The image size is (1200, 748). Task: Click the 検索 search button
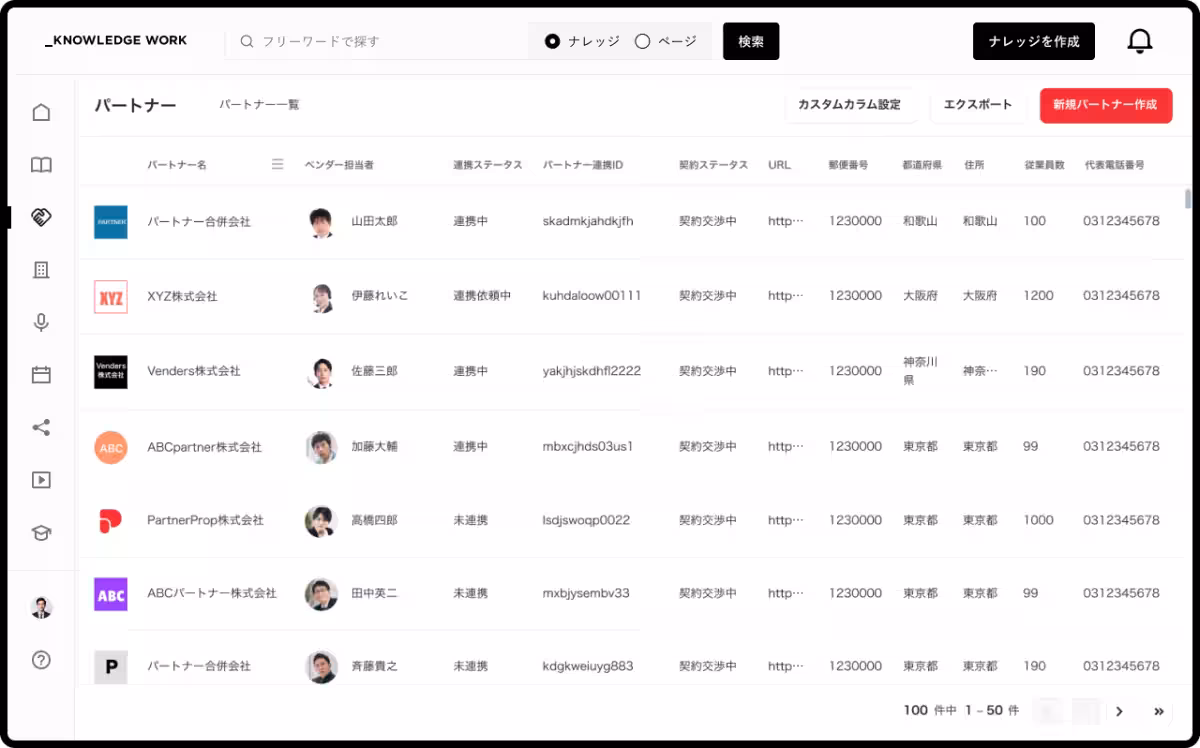coord(751,41)
